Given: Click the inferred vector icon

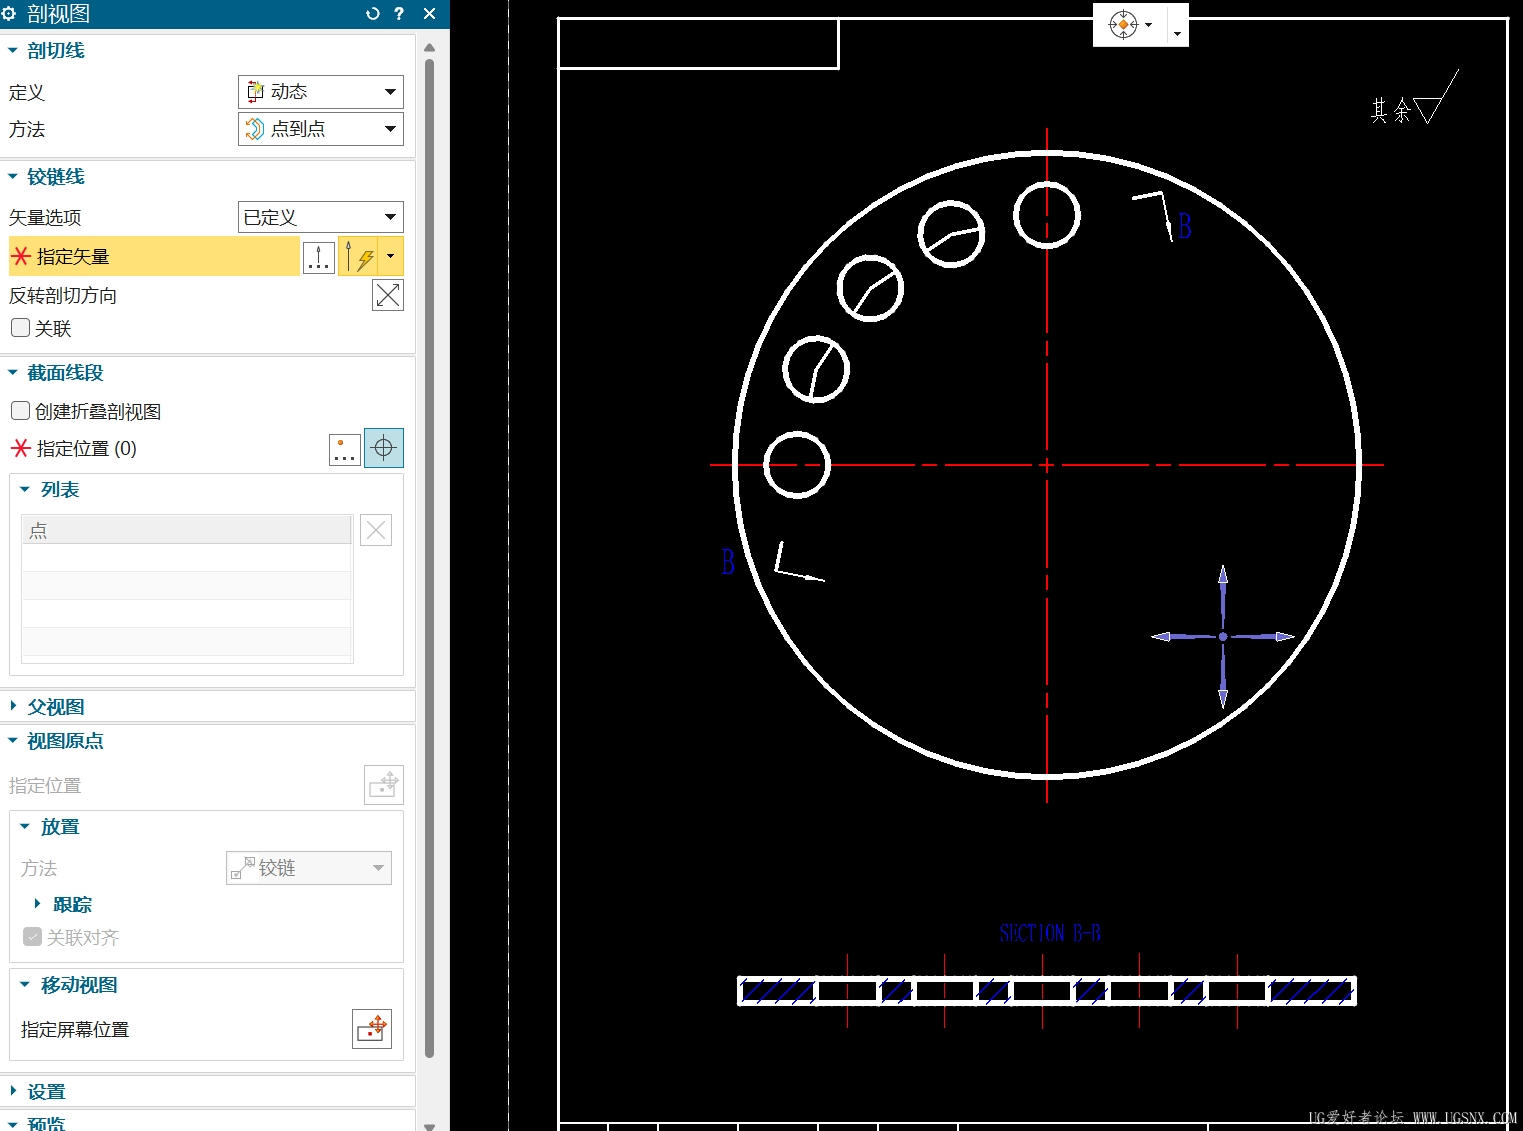Looking at the screenshot, I should (359, 257).
